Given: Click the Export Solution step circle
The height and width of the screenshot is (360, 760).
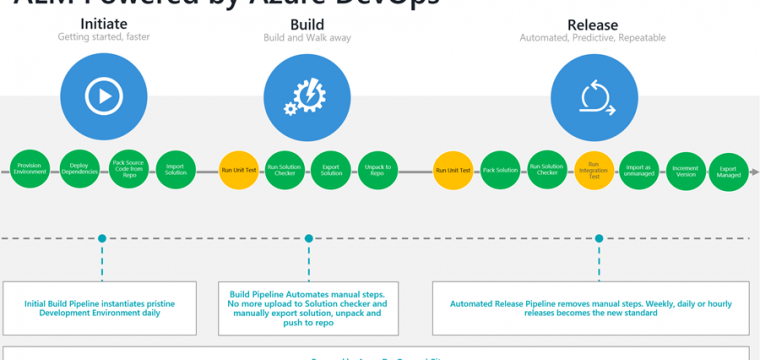Looking at the screenshot, I should coord(331,170).
